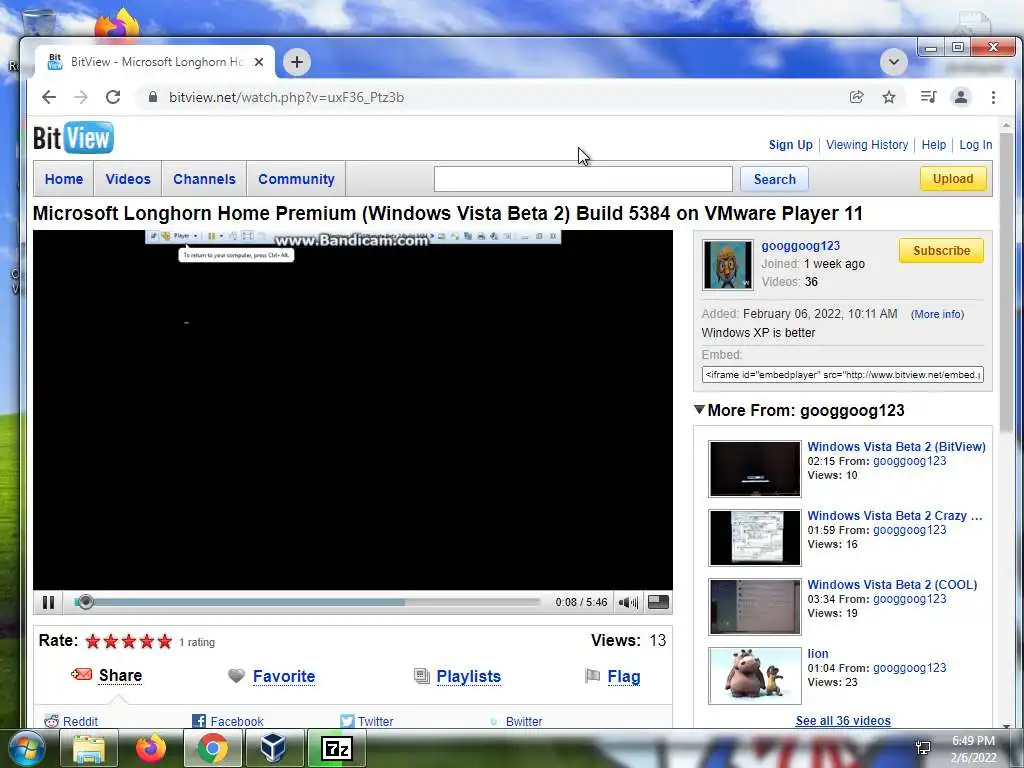Open a new tab with the plus button
1024x768 pixels.
click(296, 62)
